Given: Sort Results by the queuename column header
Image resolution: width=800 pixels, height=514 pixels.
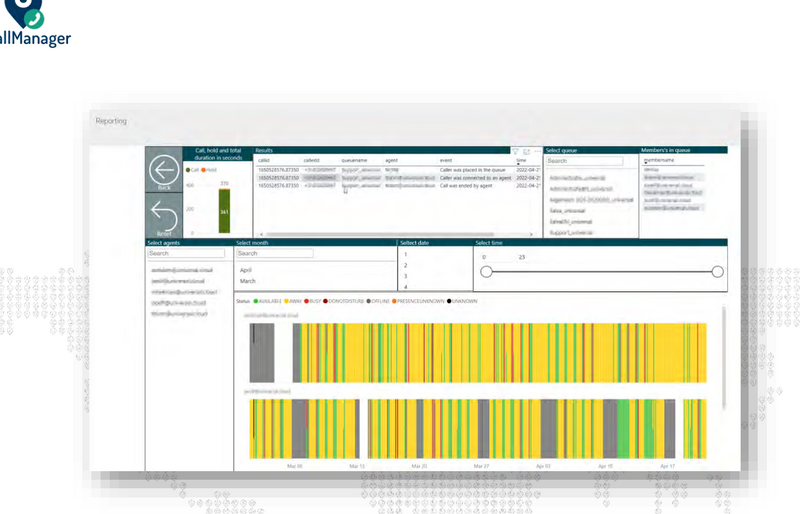Looking at the screenshot, I should coord(355,160).
